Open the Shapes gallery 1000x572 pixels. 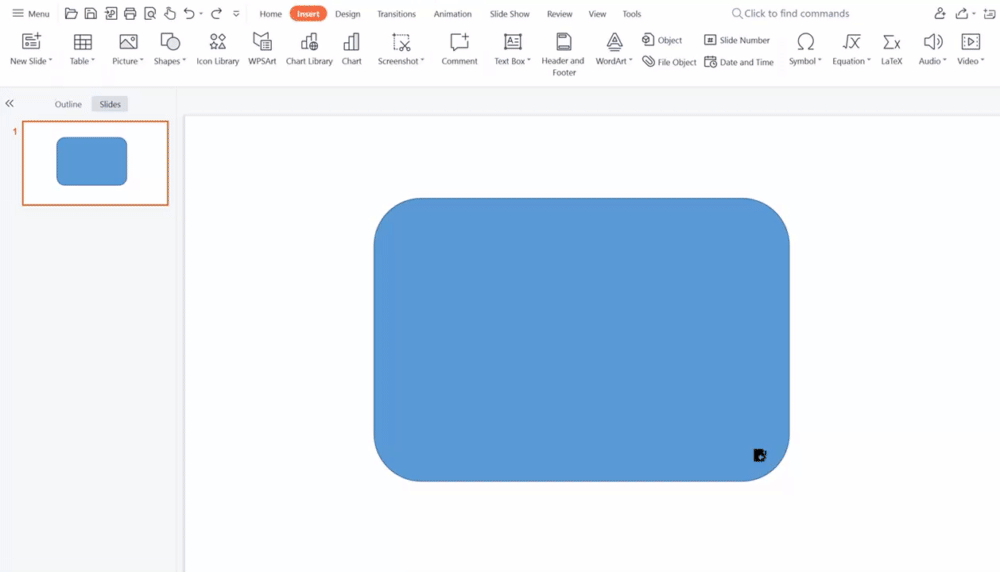coord(170,49)
